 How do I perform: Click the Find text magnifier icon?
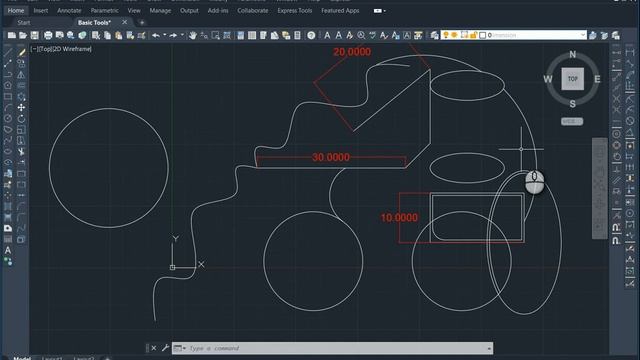361,36
